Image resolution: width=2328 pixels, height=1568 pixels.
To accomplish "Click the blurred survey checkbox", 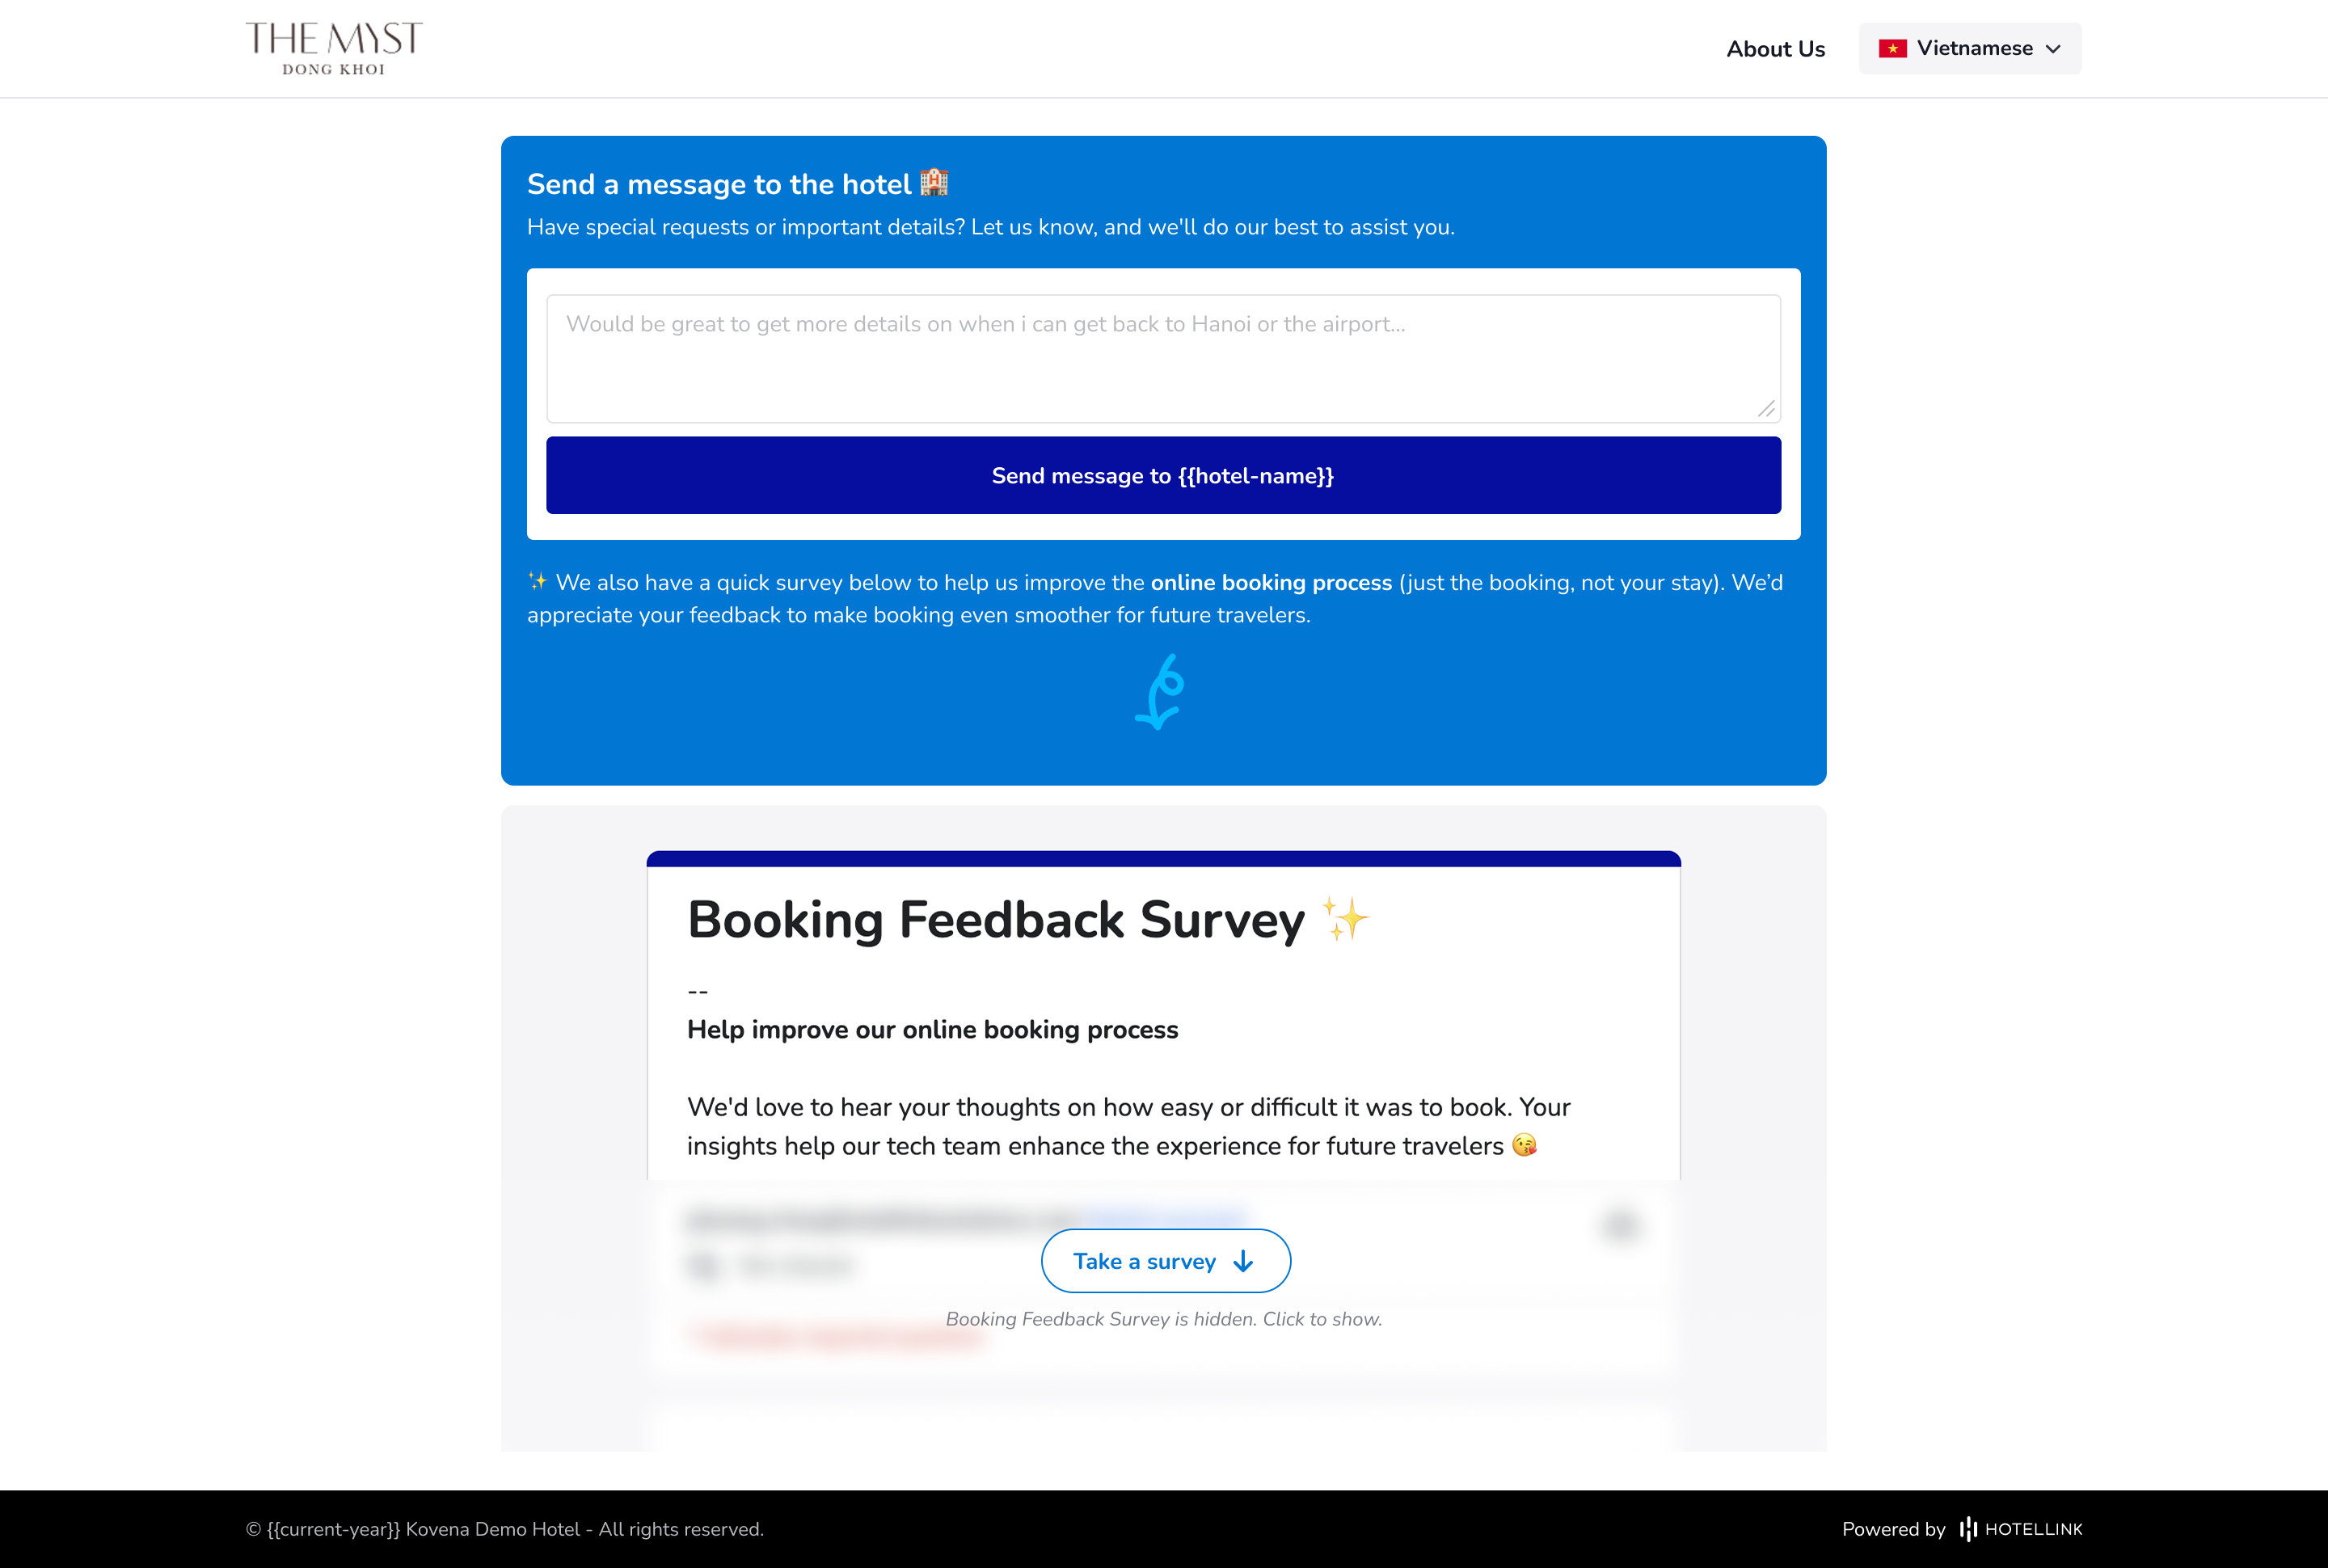I will (704, 1265).
